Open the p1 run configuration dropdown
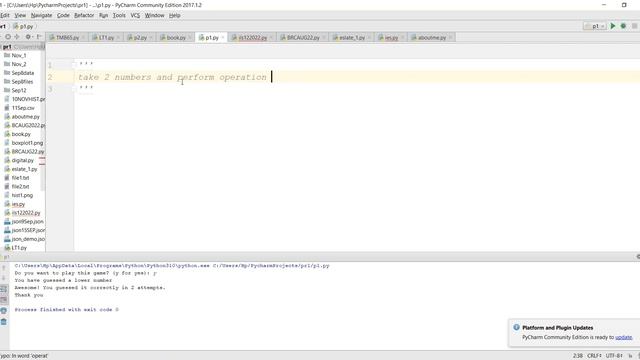640x360 pixels. [595, 26]
